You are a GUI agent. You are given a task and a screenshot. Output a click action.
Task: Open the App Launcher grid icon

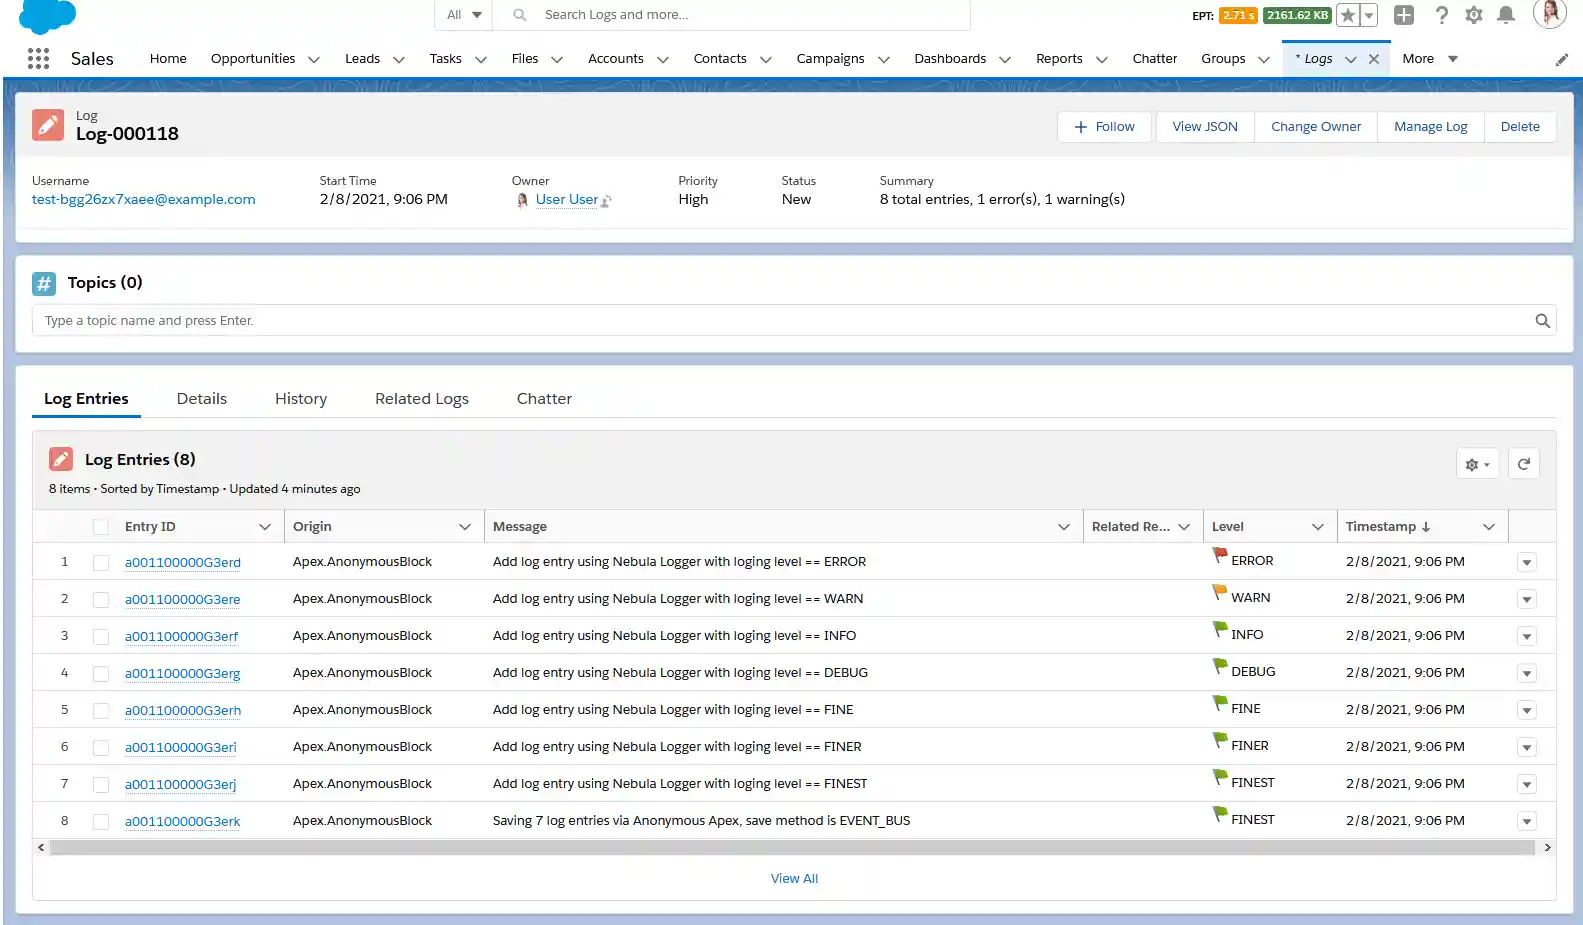pos(38,59)
